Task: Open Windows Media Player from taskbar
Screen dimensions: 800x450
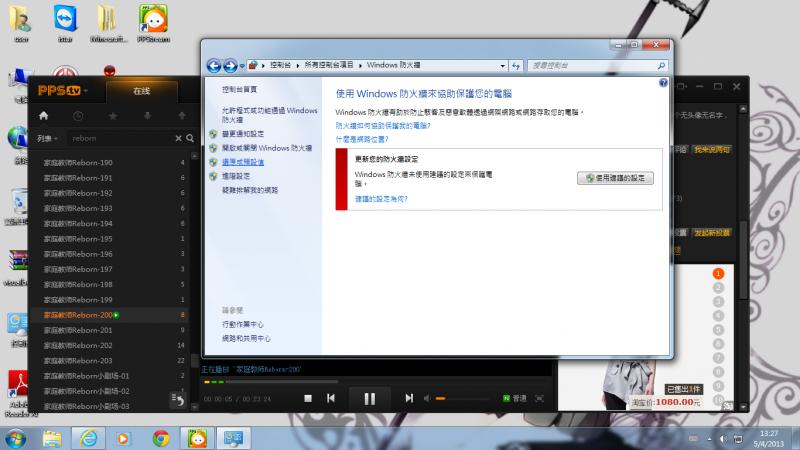Action: click(x=123, y=438)
